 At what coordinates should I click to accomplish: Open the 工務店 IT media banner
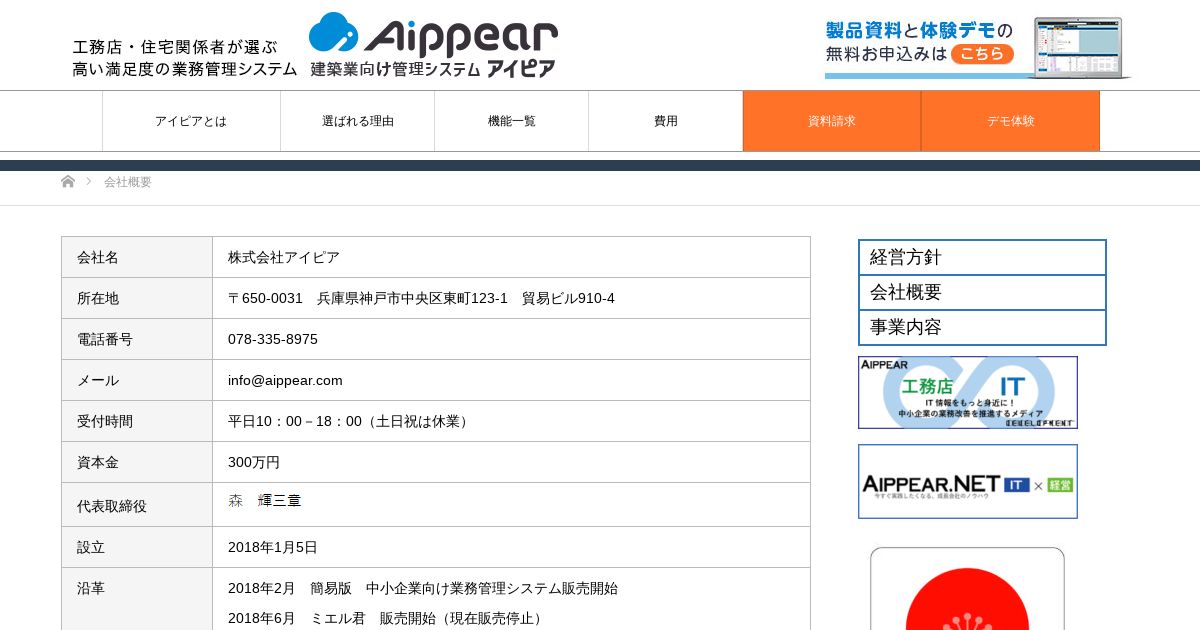pyautogui.click(x=968, y=392)
